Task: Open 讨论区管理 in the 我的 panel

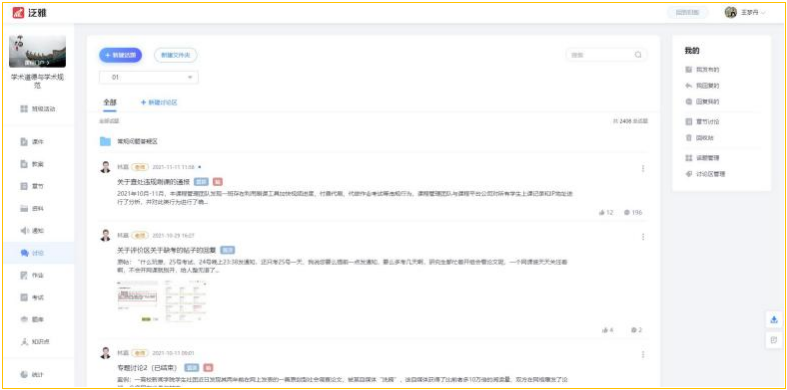Action: (705, 174)
